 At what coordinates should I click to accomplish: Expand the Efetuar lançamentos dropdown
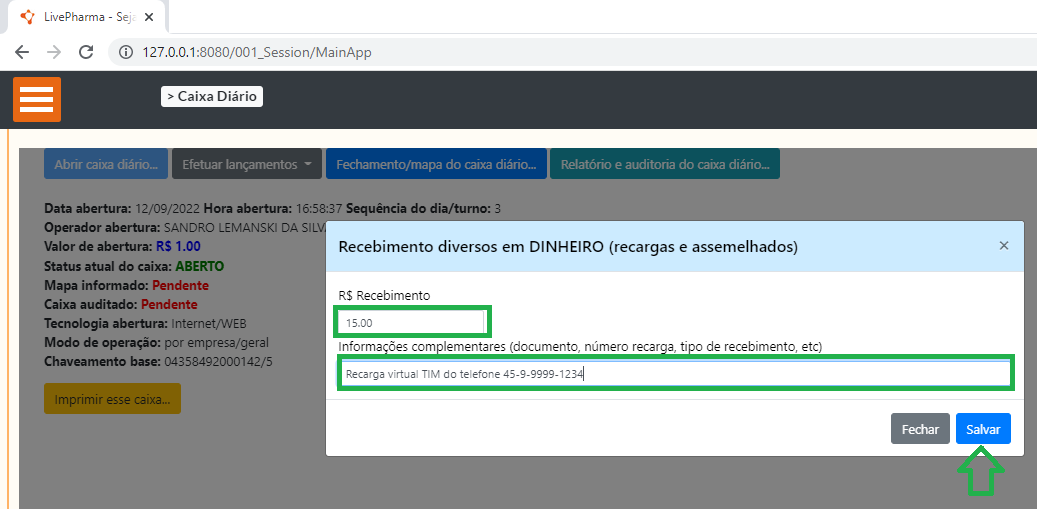pos(246,164)
